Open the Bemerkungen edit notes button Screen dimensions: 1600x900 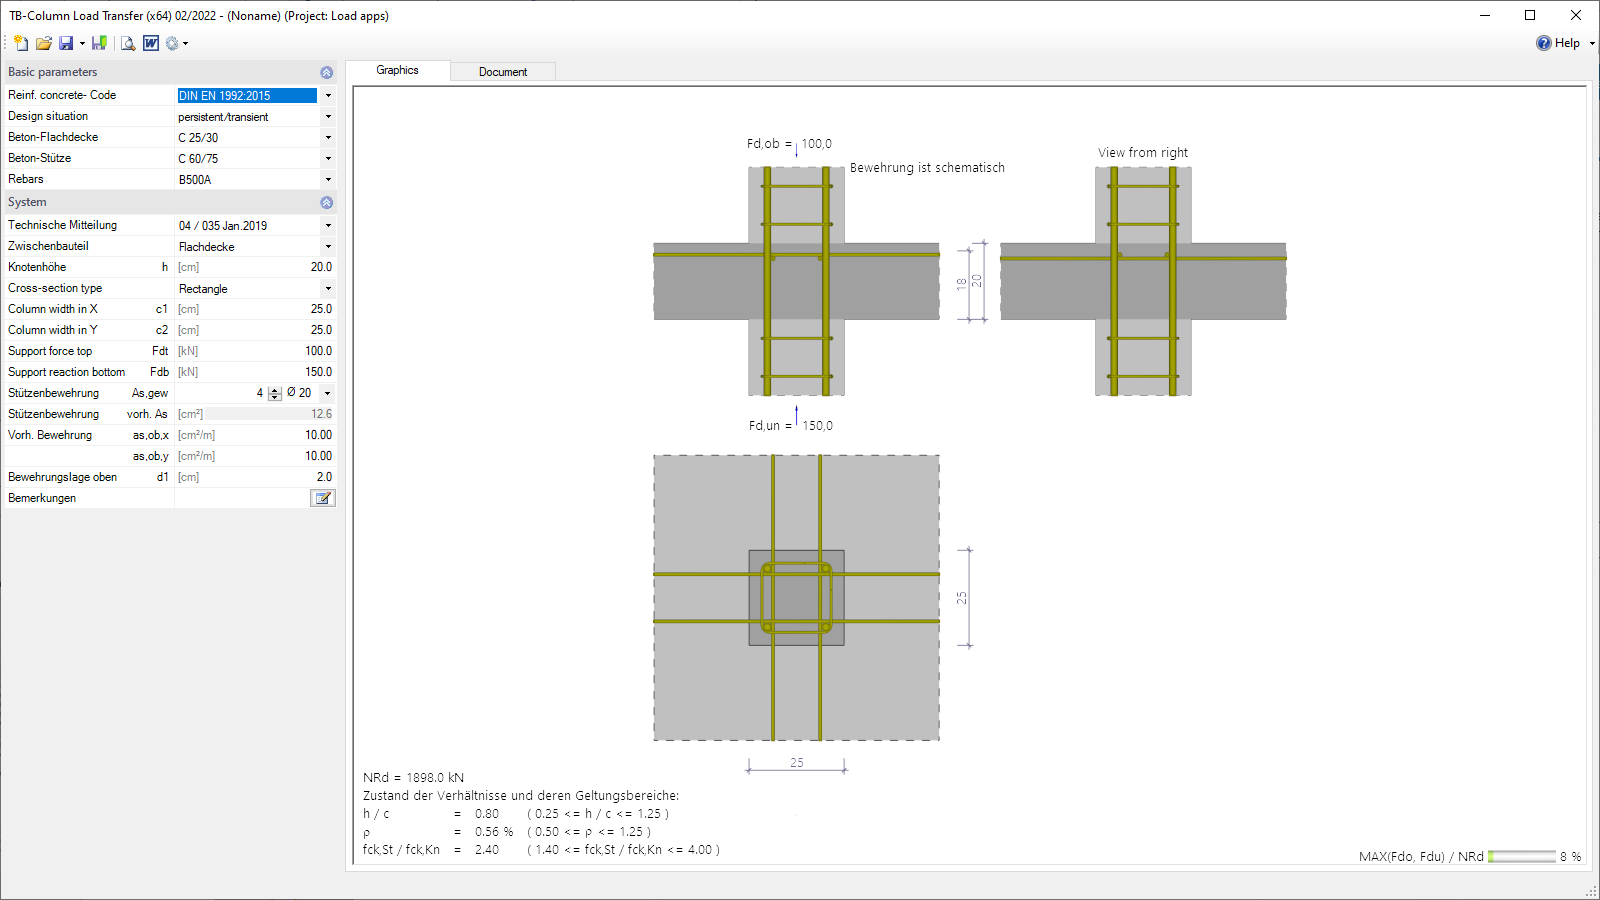pos(323,498)
